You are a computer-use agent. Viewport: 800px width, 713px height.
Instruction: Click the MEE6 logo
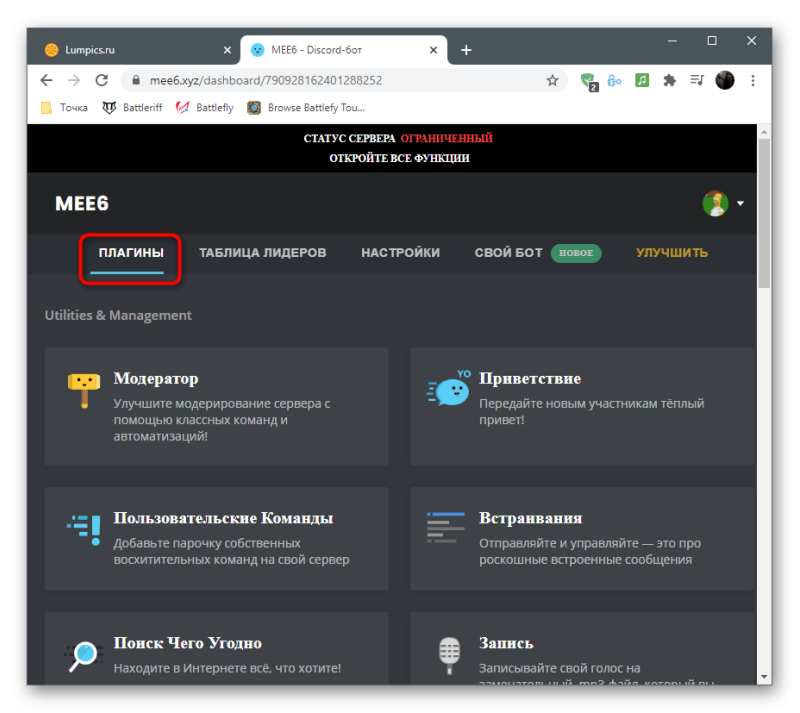(82, 204)
